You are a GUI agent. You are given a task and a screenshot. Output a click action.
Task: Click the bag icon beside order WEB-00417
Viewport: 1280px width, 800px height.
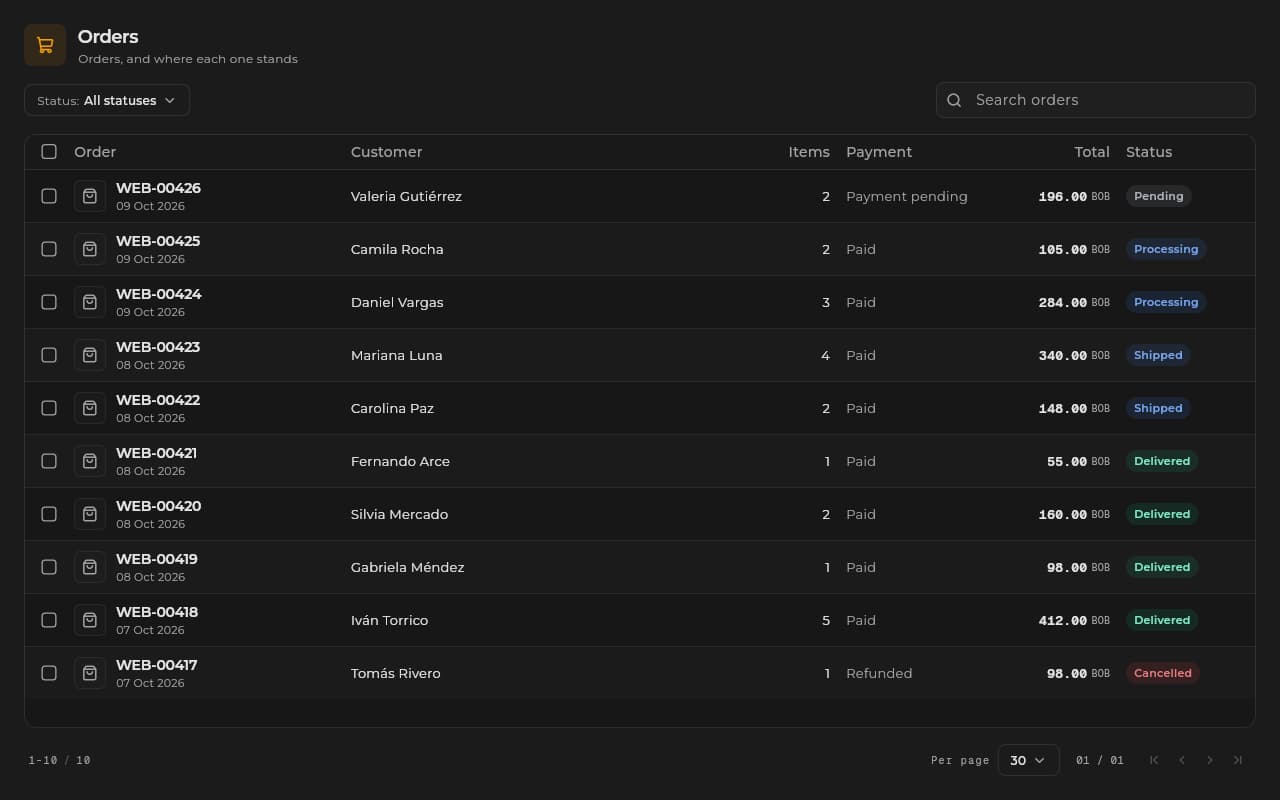point(90,673)
